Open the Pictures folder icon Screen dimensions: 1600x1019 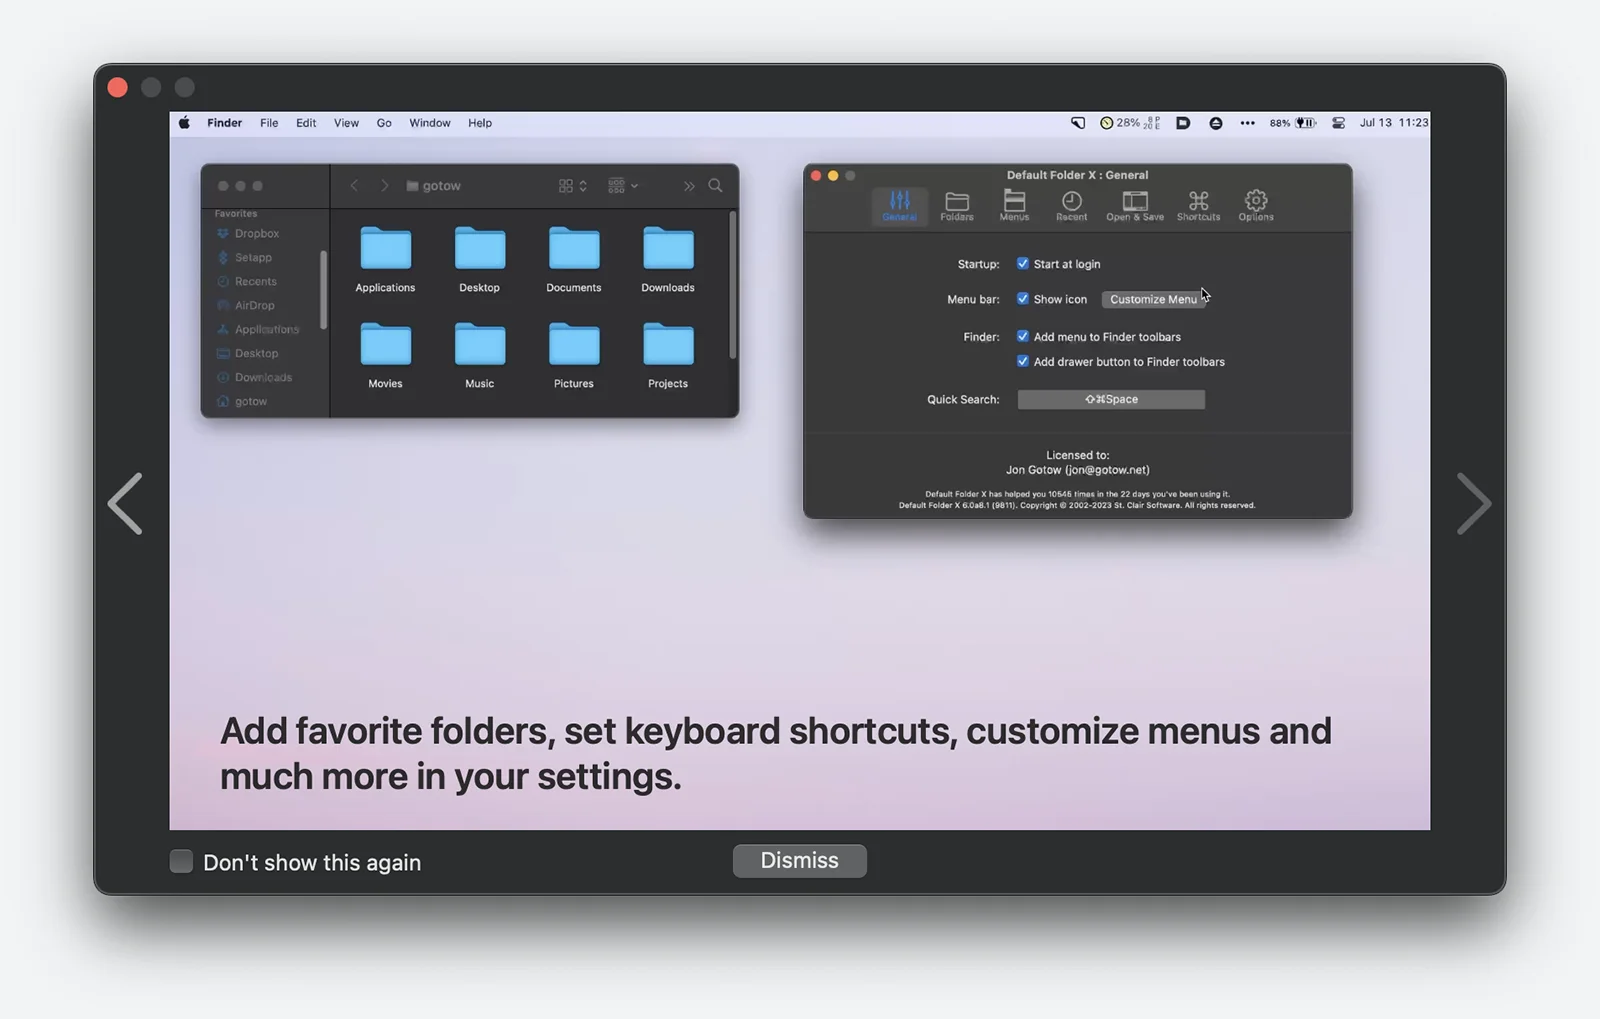574,344
